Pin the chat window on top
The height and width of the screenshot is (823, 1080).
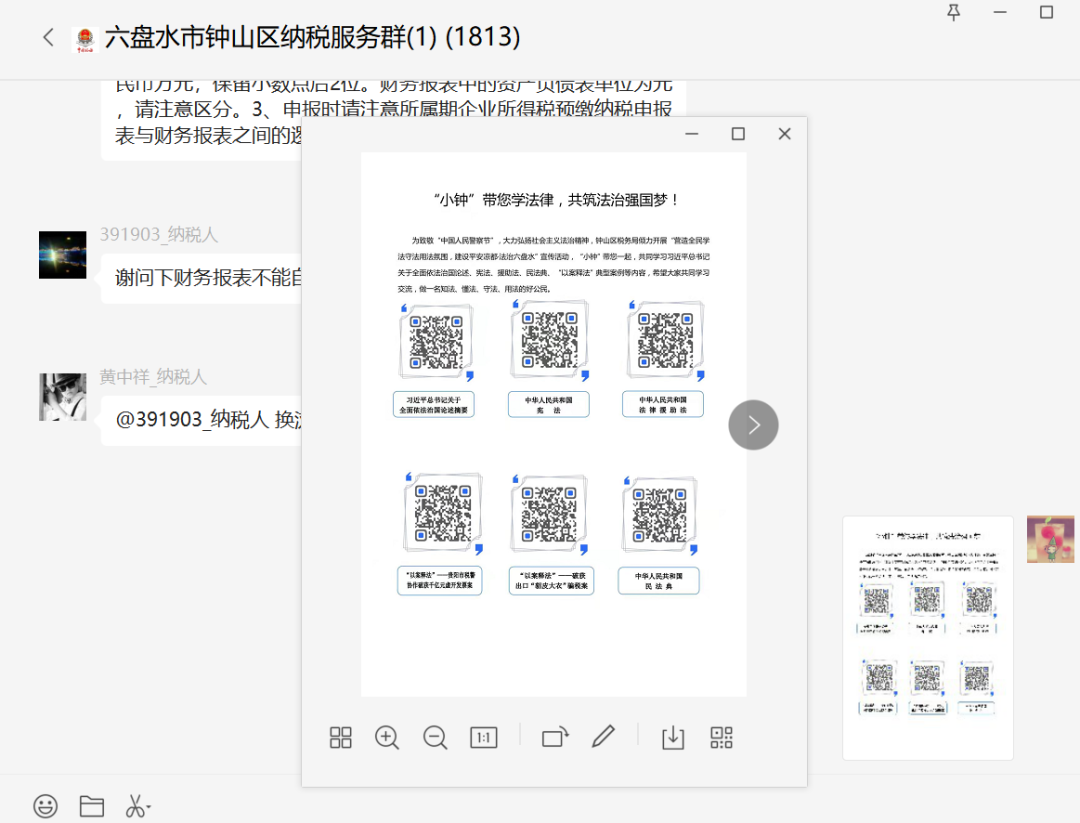point(953,12)
